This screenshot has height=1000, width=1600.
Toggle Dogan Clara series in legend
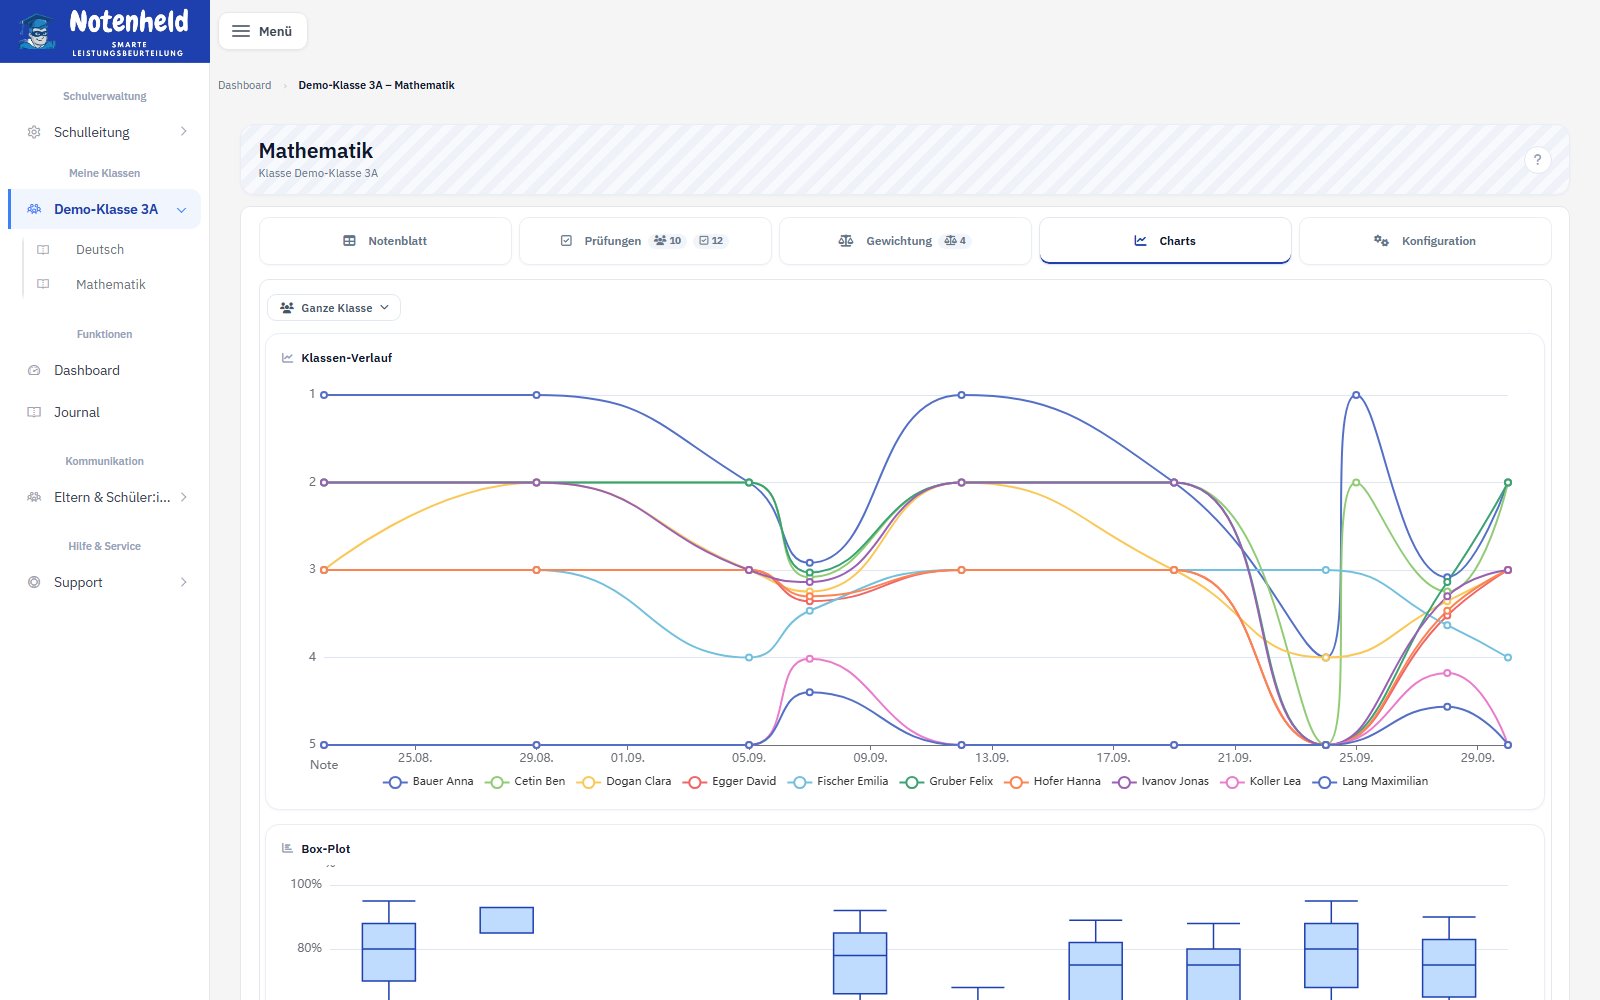[x=625, y=782]
